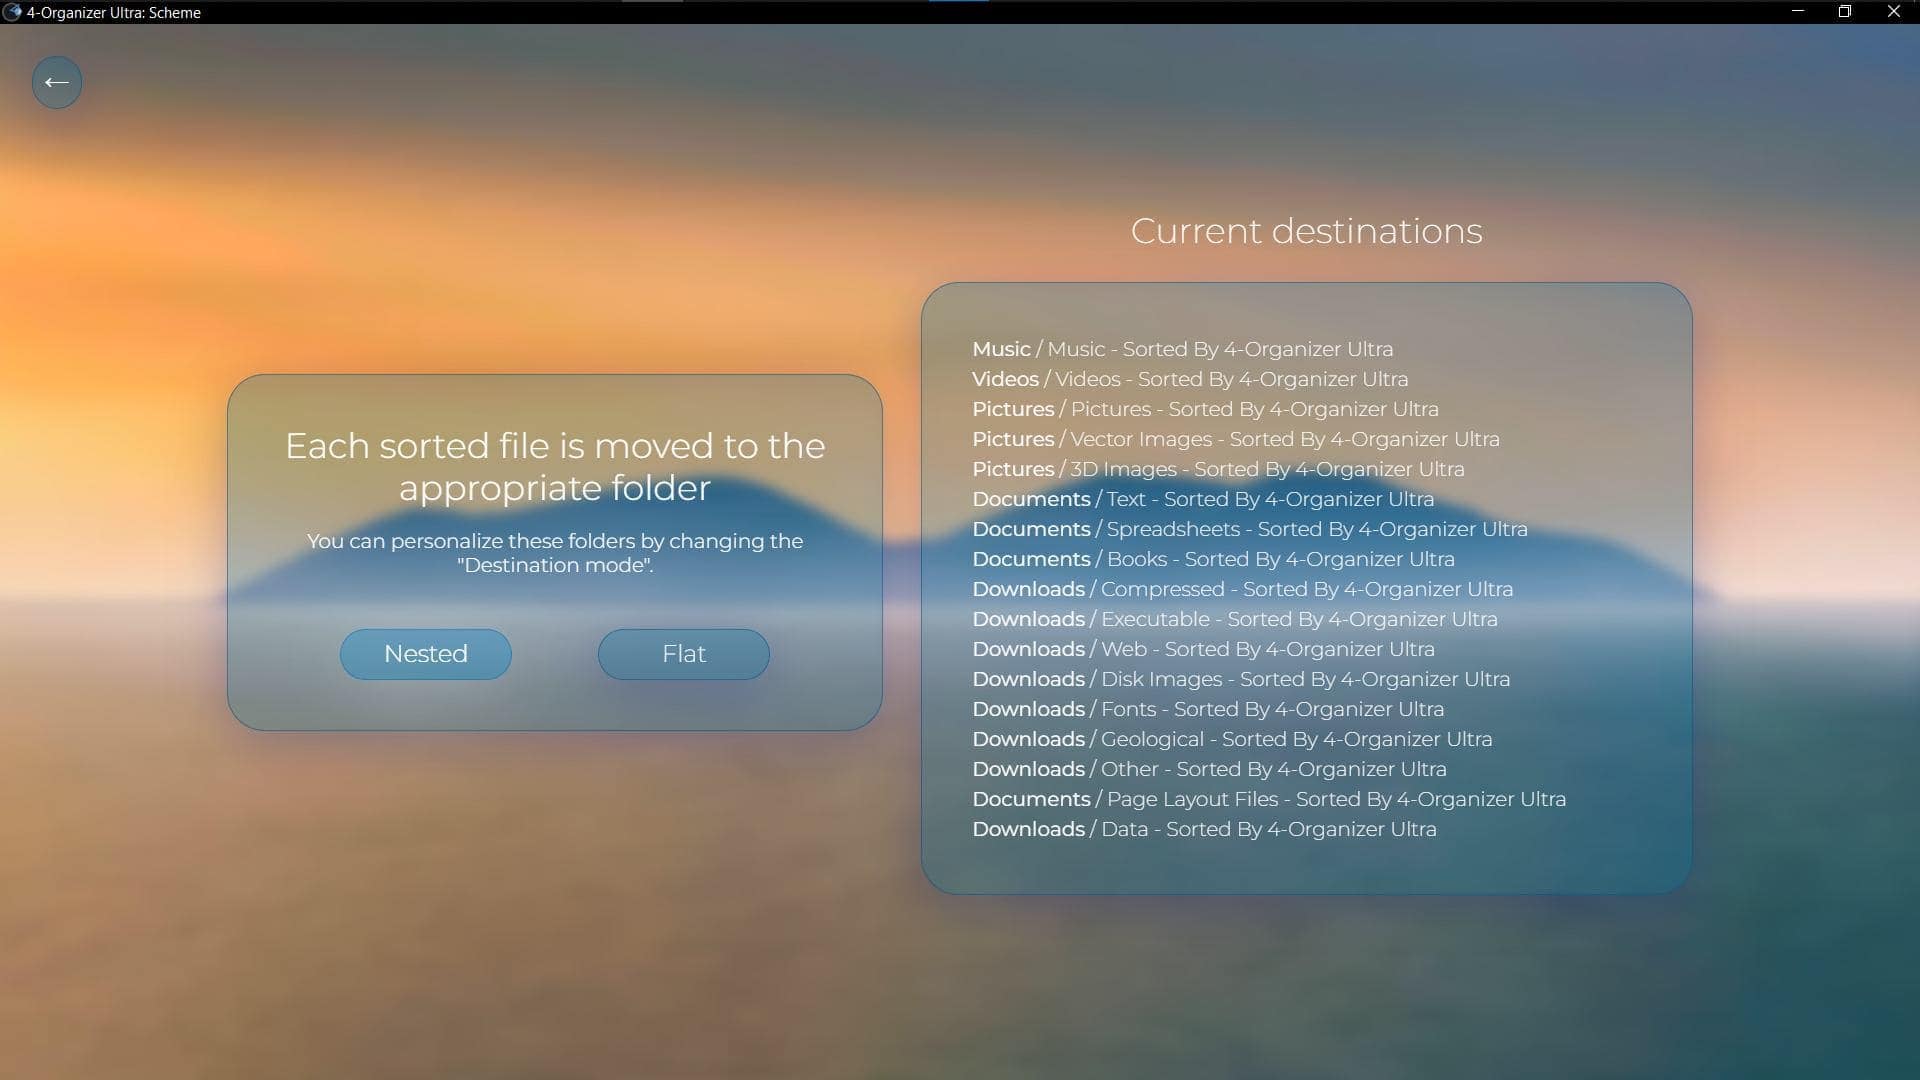1920x1080 pixels.
Task: Select the Videos destination row
Action: click(1190, 379)
